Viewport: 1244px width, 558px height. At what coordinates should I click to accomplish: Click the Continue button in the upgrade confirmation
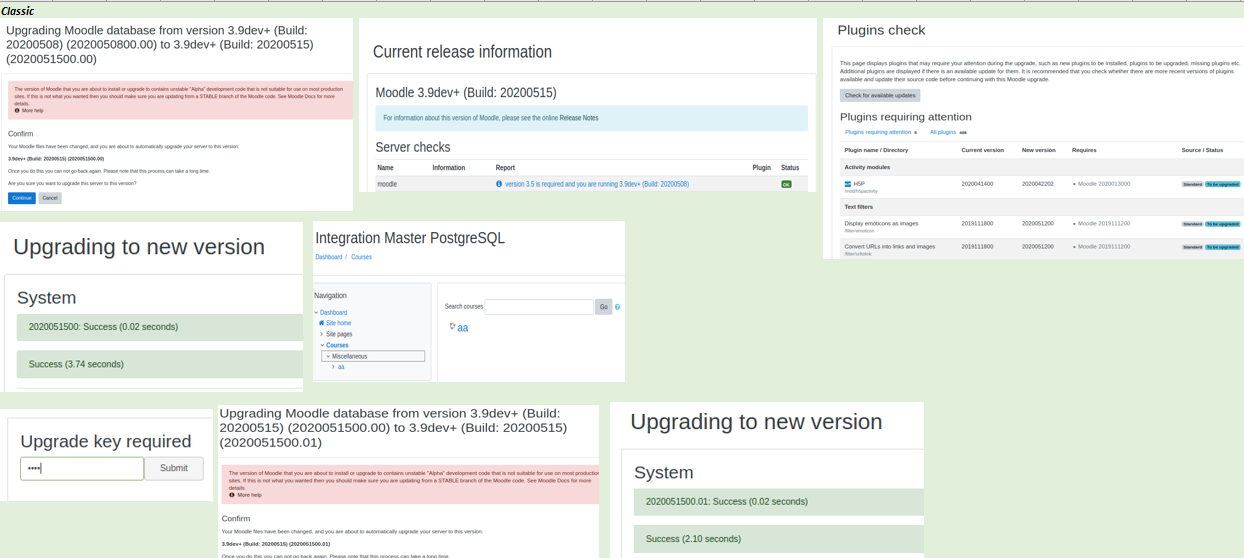21,198
